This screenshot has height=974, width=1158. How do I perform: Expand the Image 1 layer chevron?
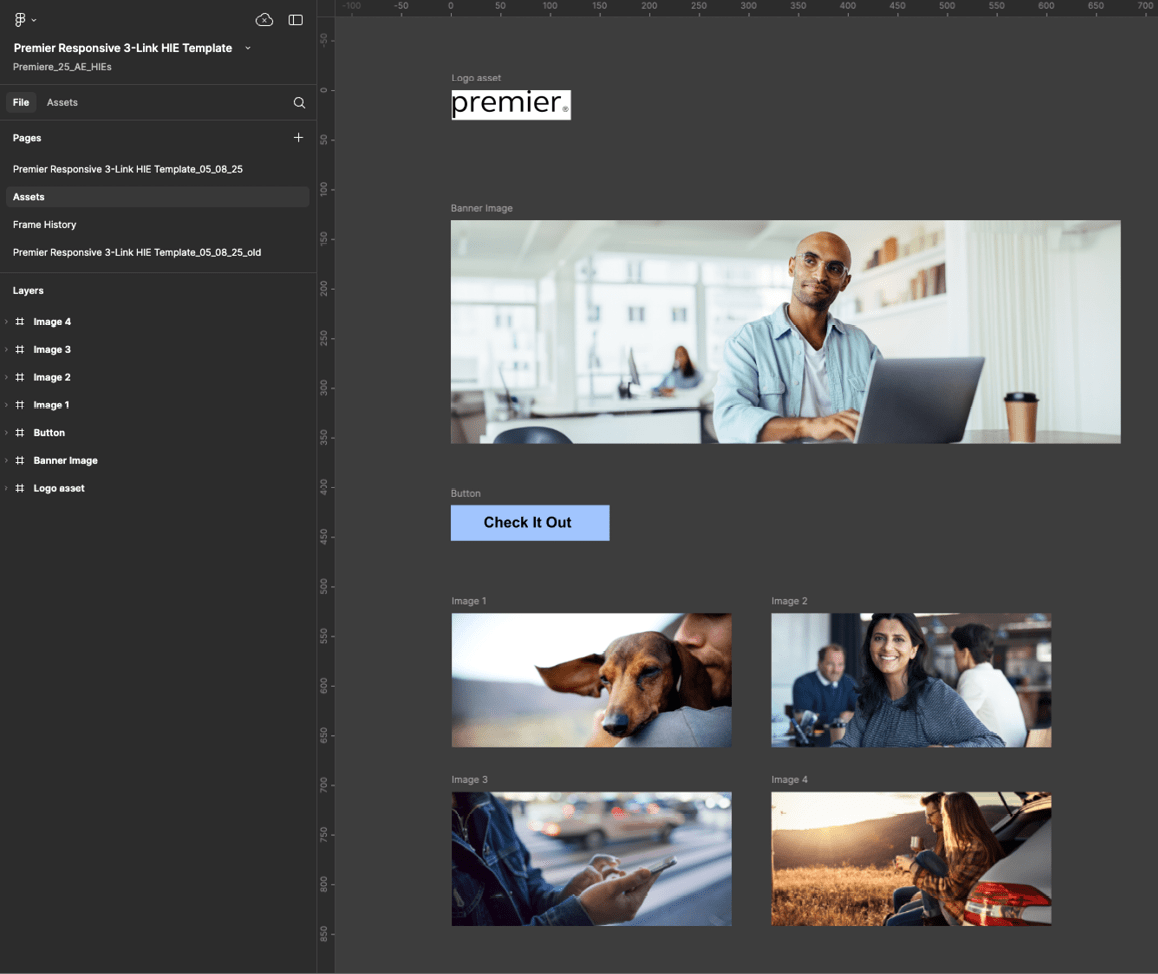(x=7, y=405)
